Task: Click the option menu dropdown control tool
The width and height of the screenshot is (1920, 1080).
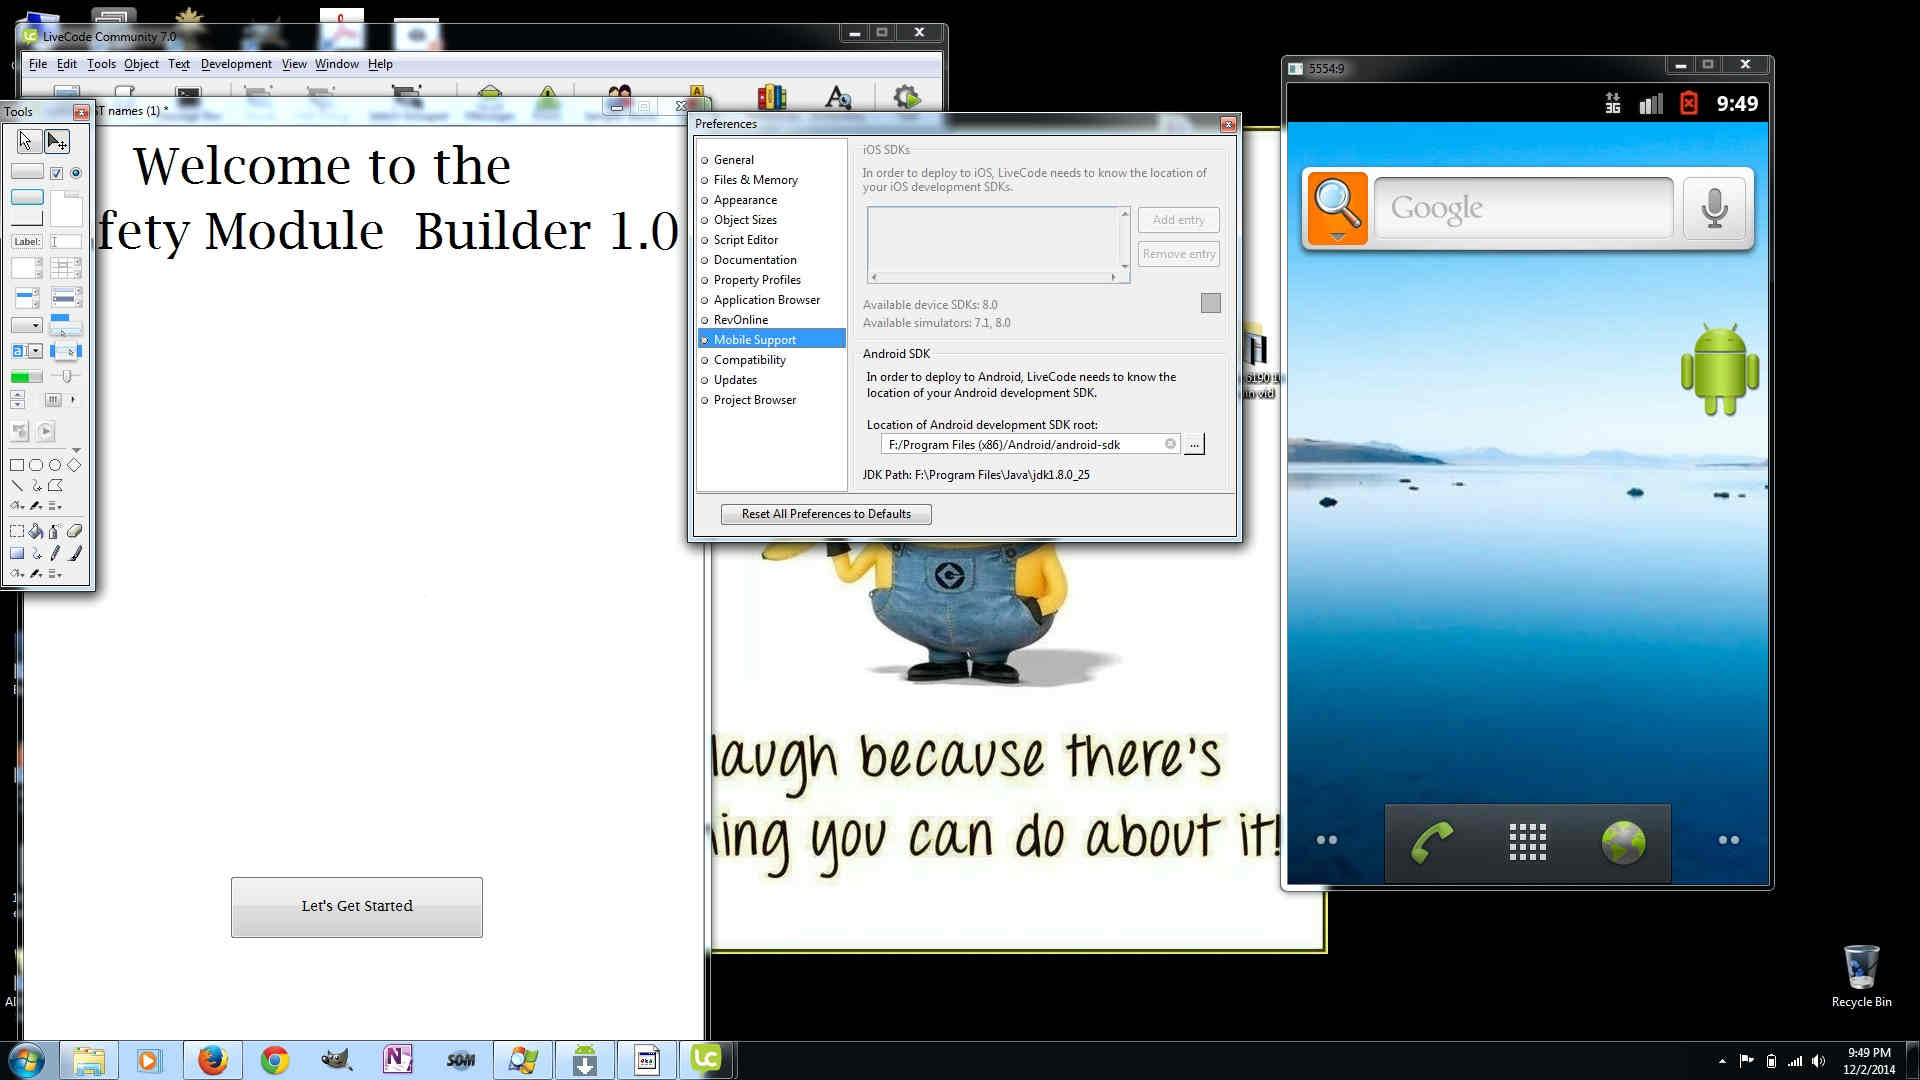Action: coord(26,325)
